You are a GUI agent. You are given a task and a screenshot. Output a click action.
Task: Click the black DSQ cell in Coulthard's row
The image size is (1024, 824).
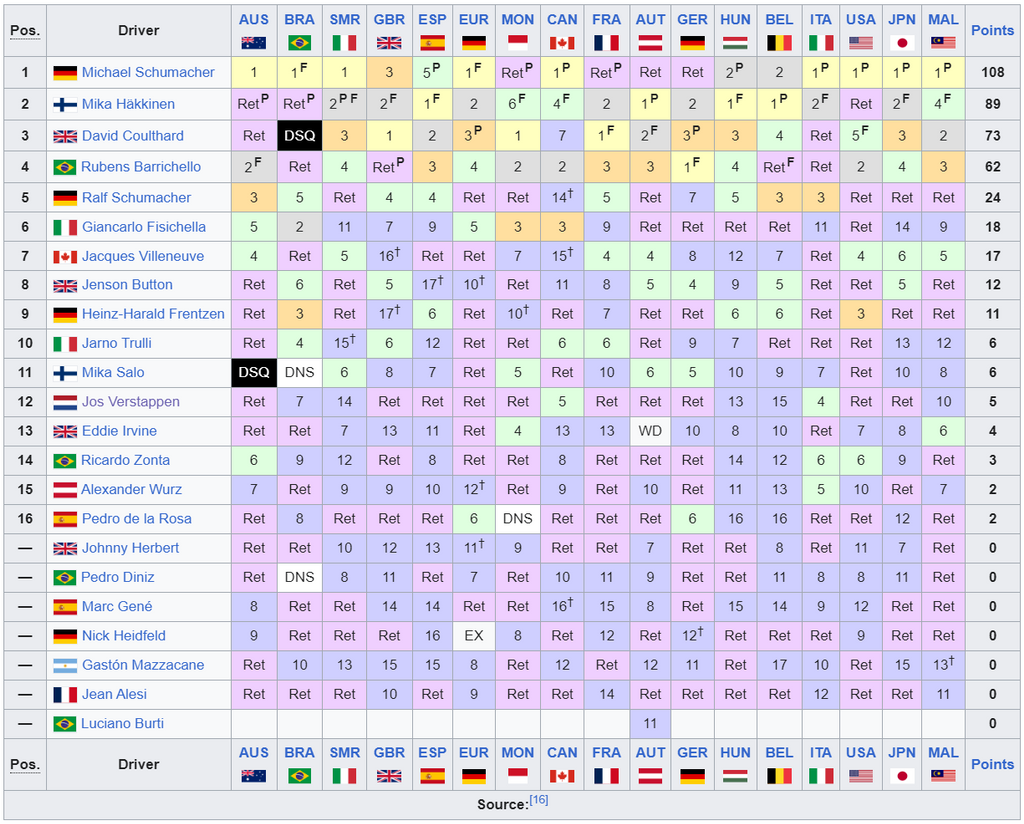[300, 136]
